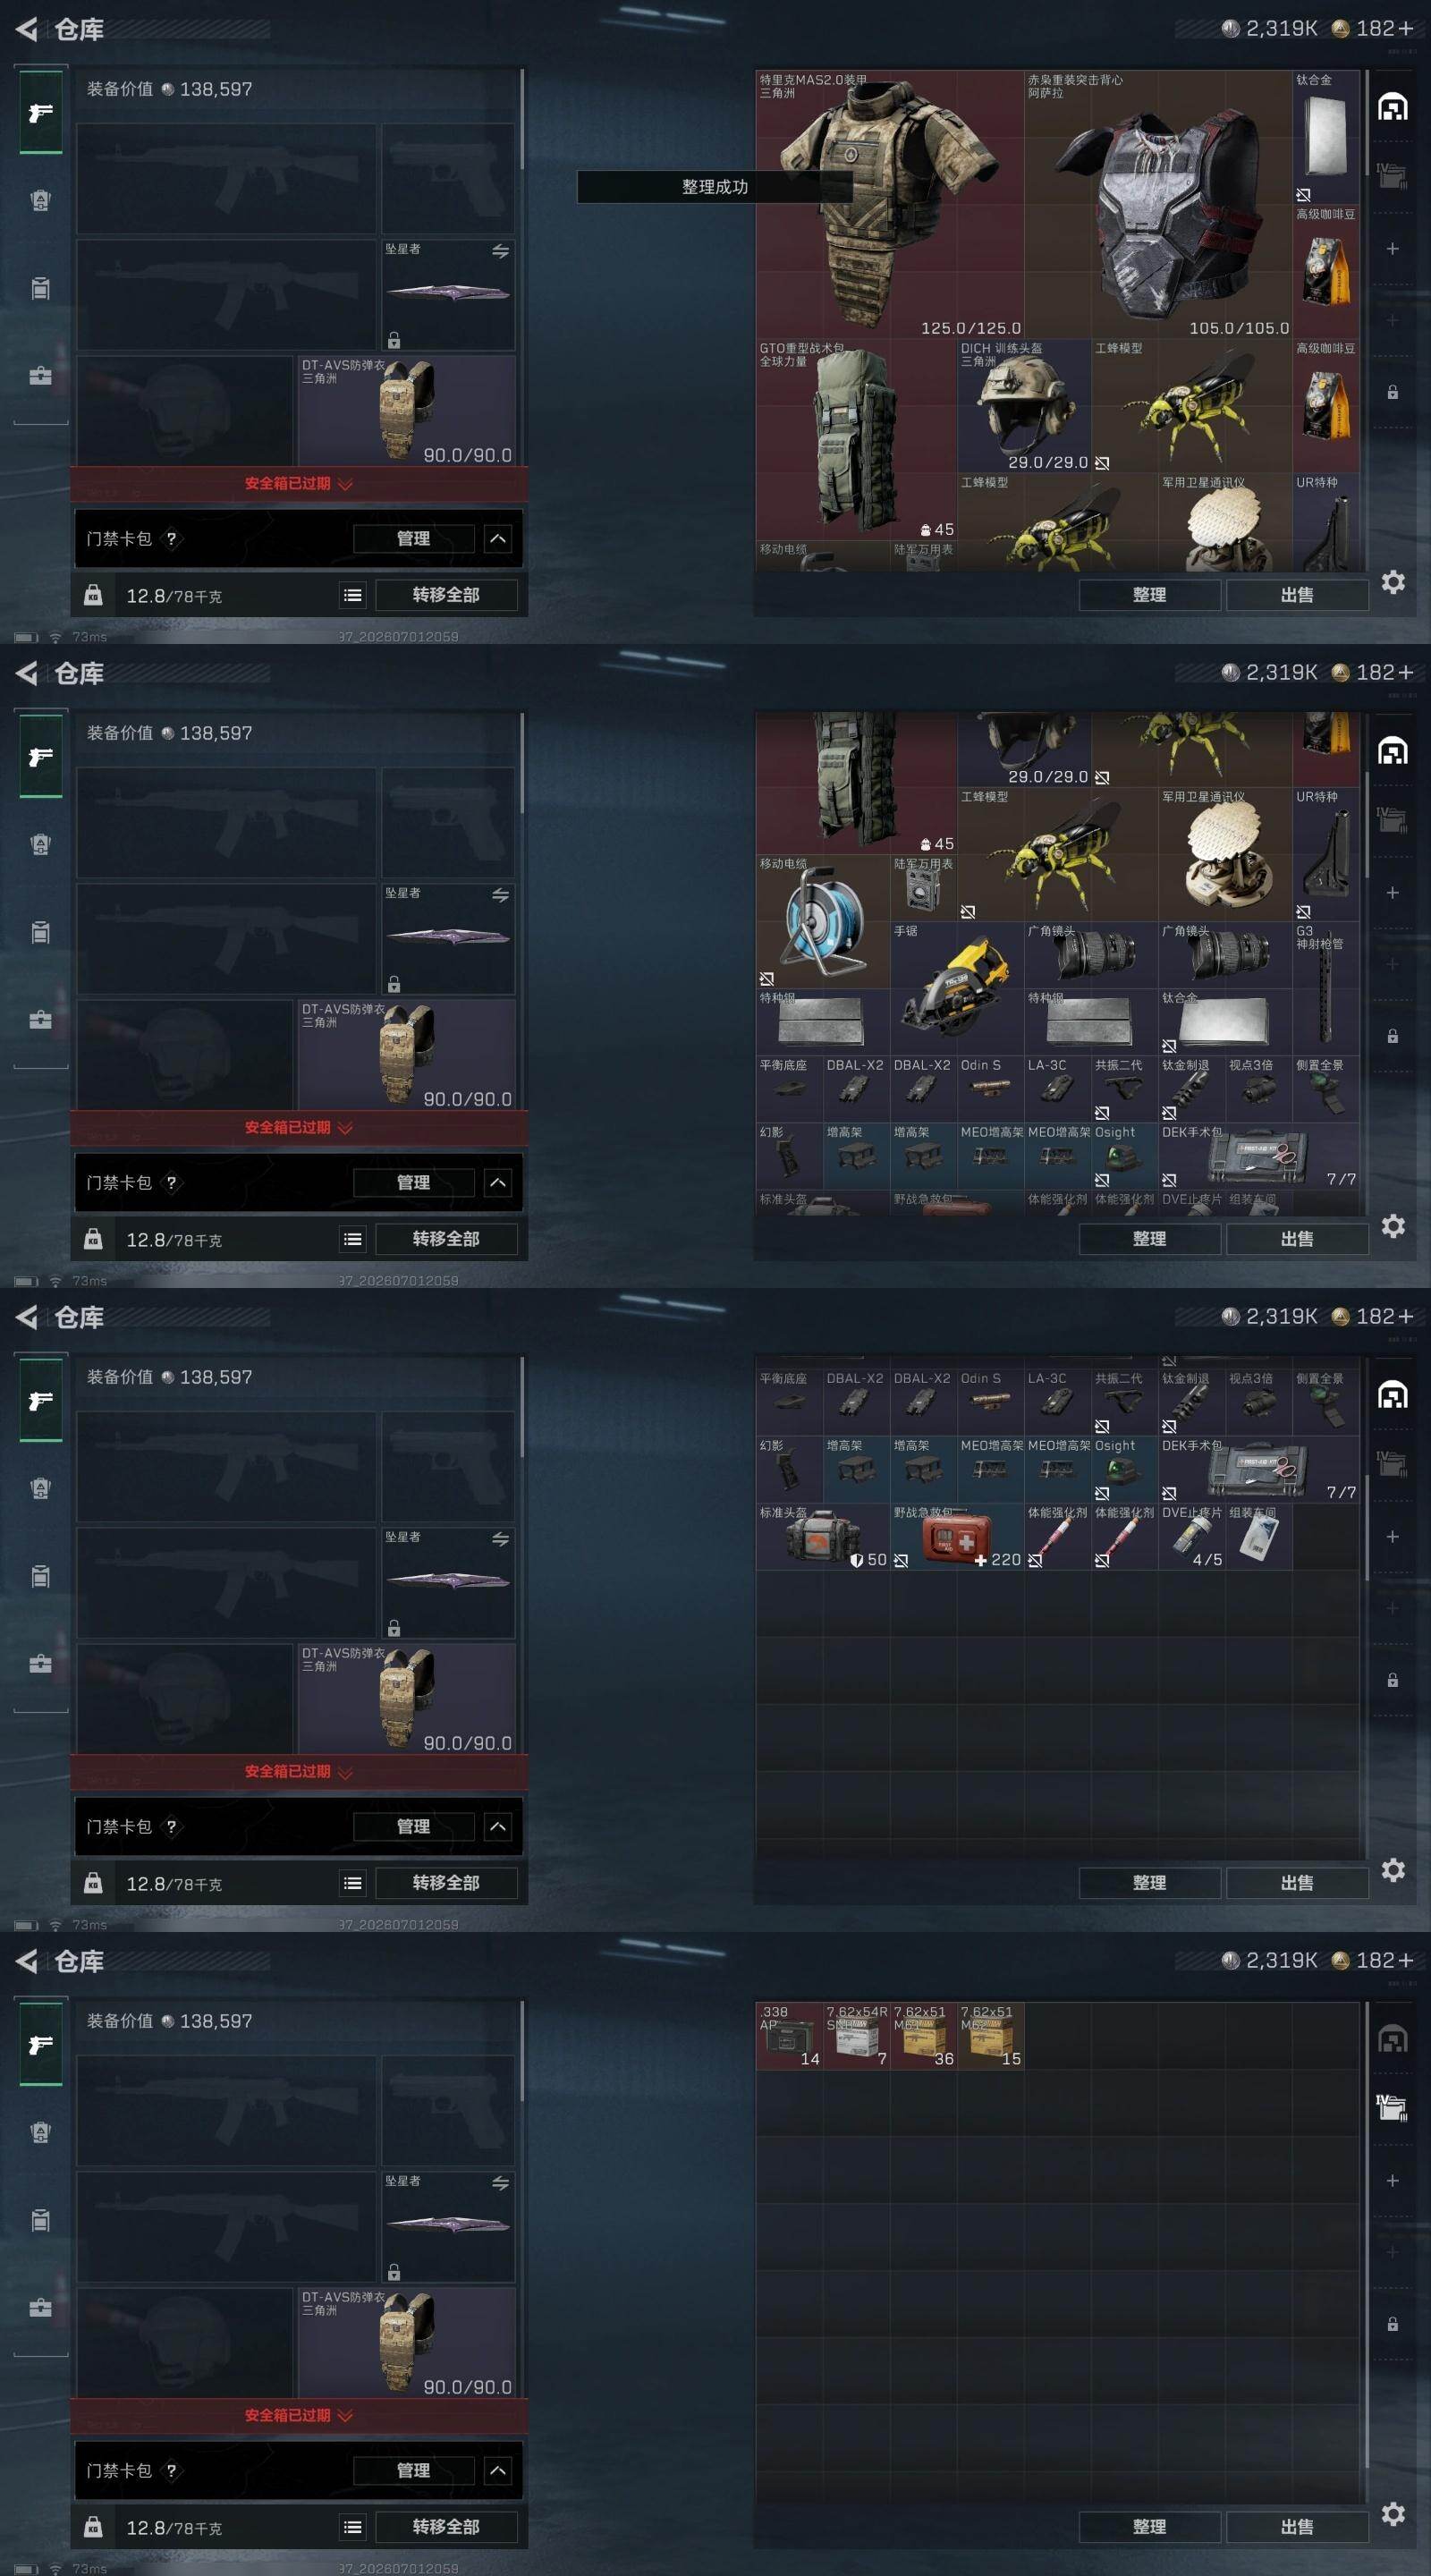
Task: Toggle lock icon under 坠星者 knife near 整理成功 toast
Action: (x=394, y=340)
